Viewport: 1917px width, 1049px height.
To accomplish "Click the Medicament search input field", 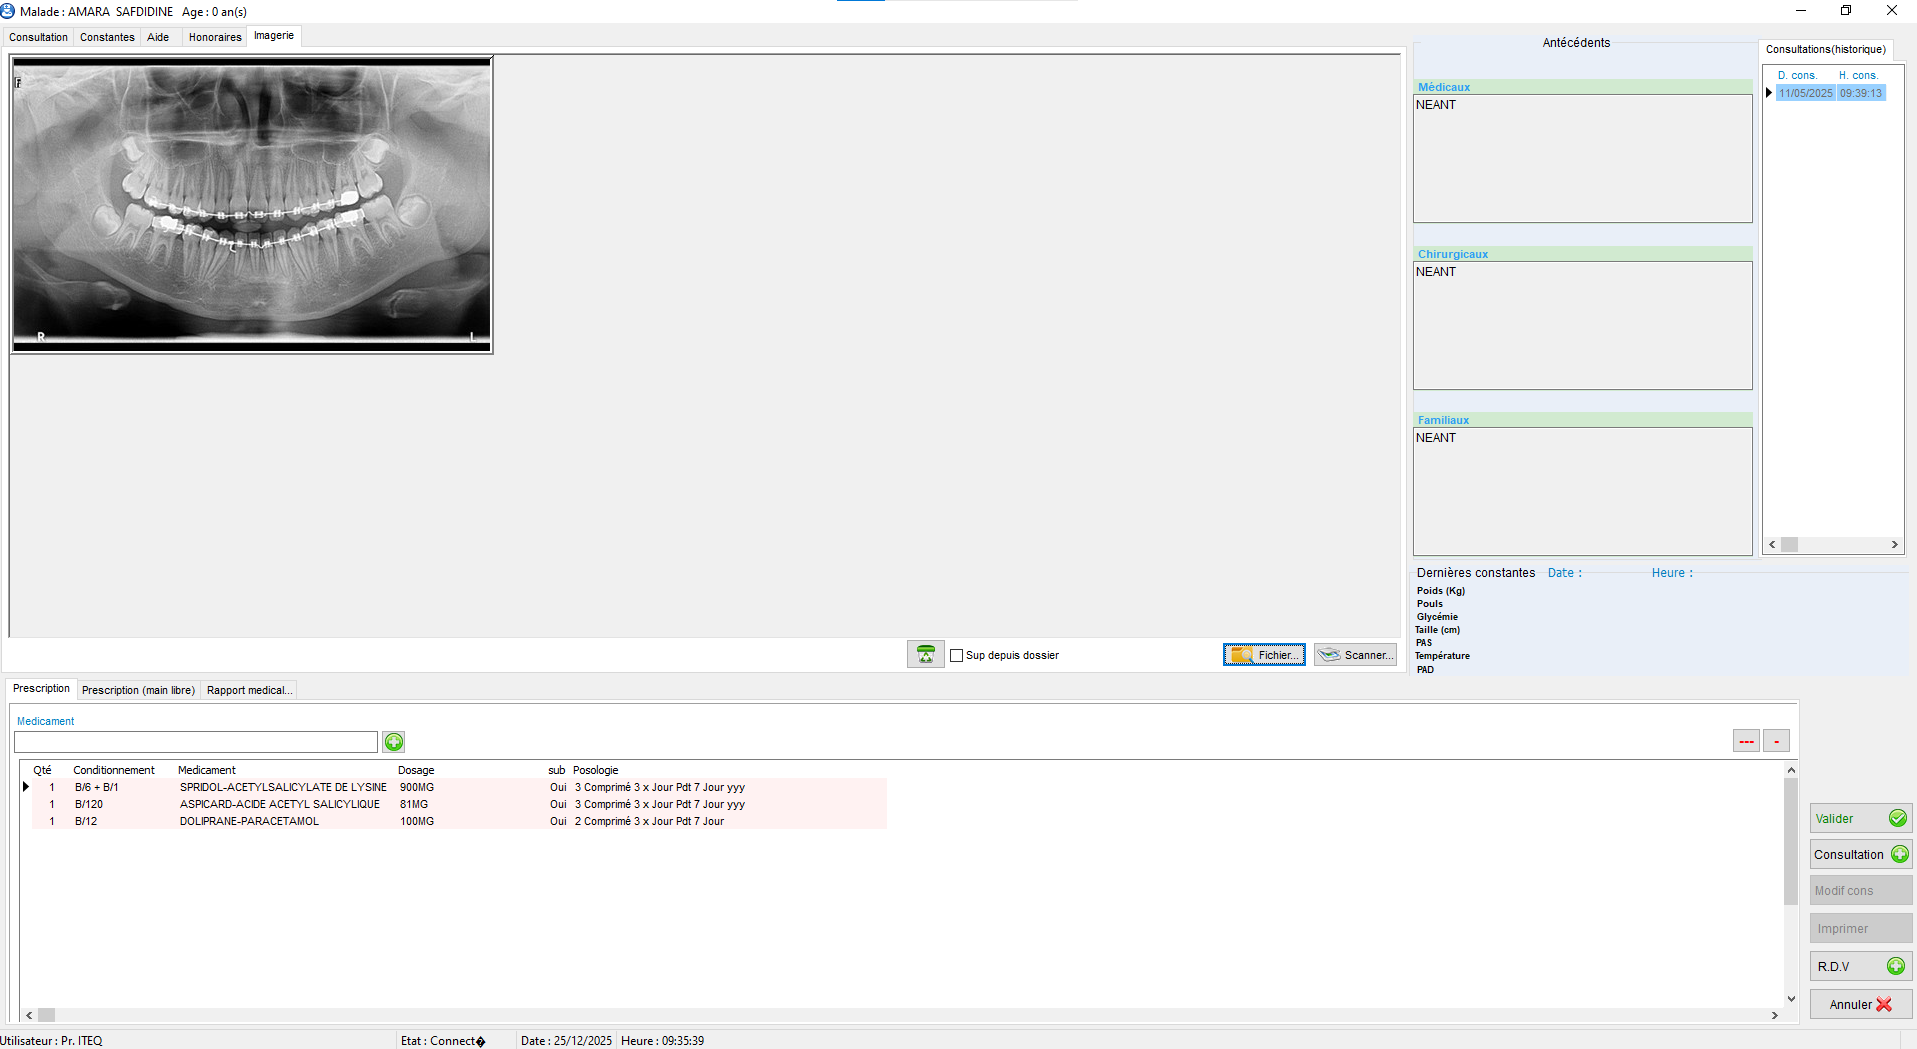I will pyautogui.click(x=196, y=742).
